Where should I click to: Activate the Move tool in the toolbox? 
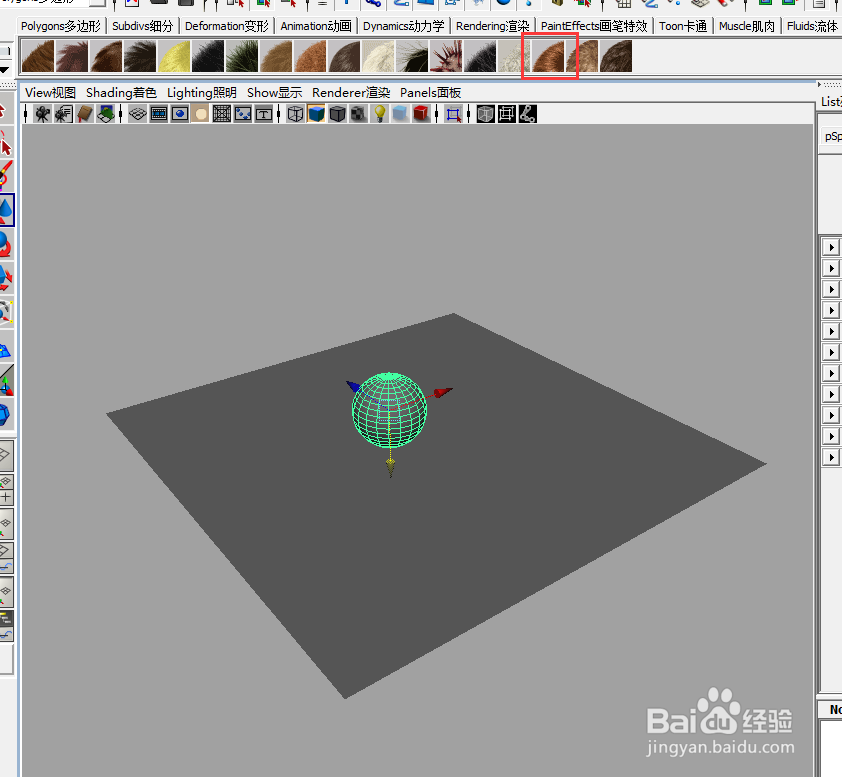point(6,210)
